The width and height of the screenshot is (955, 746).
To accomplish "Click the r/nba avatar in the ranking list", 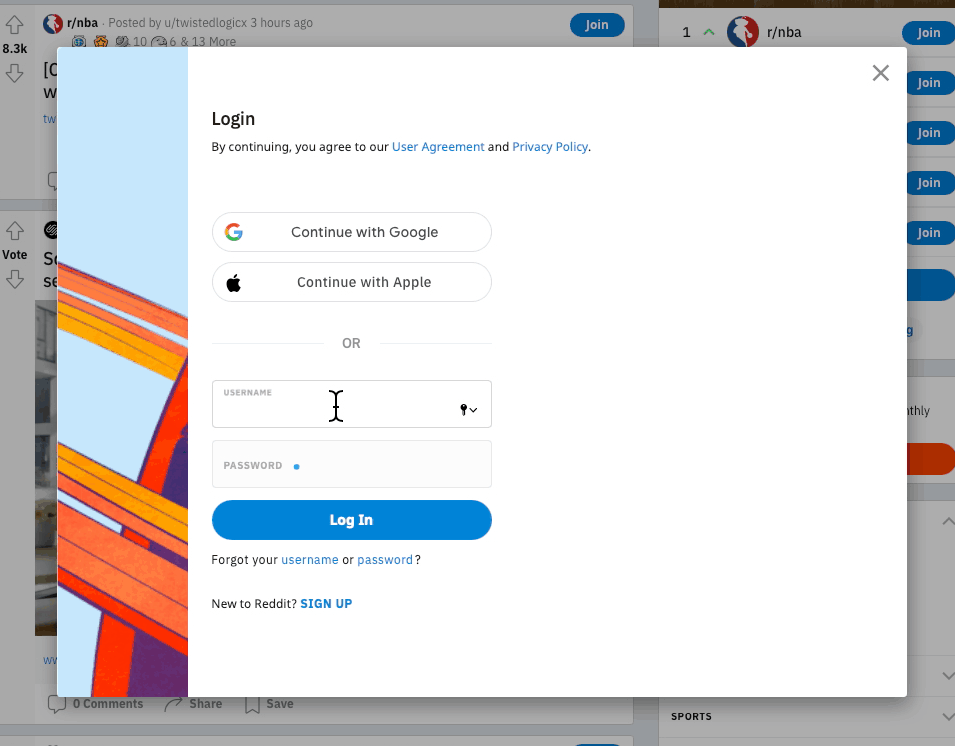I will pos(742,33).
